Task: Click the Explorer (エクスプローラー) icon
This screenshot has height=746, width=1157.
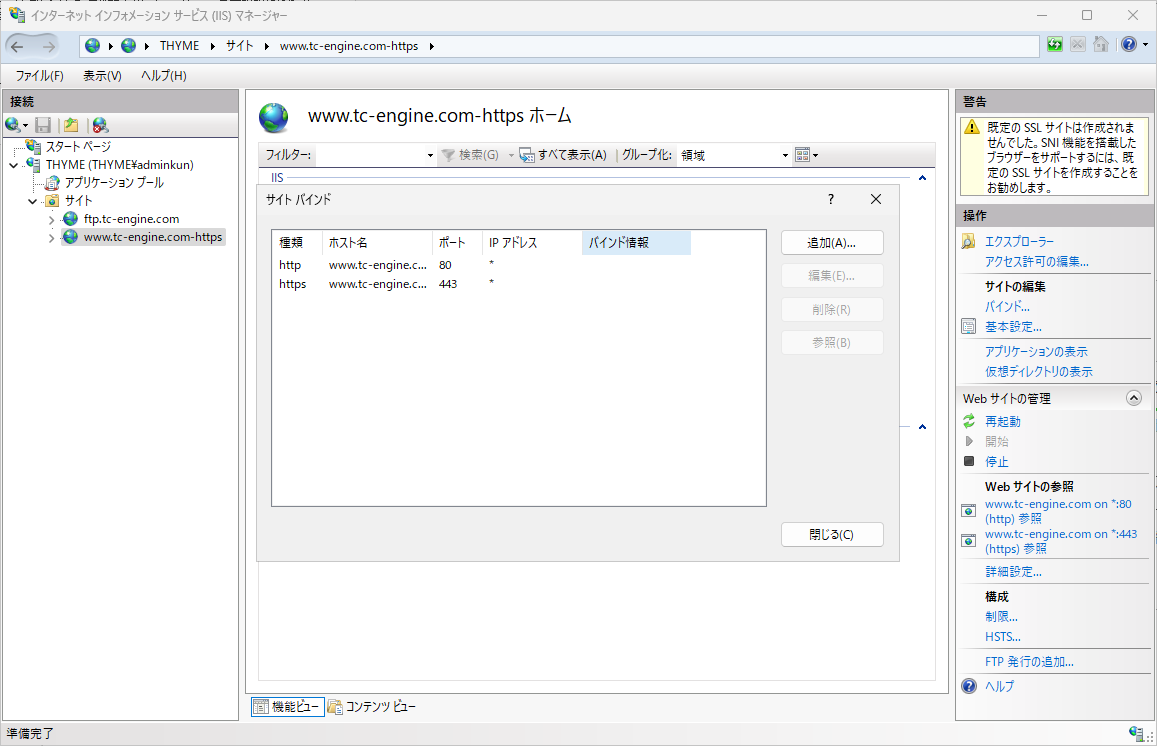Action: (x=969, y=241)
